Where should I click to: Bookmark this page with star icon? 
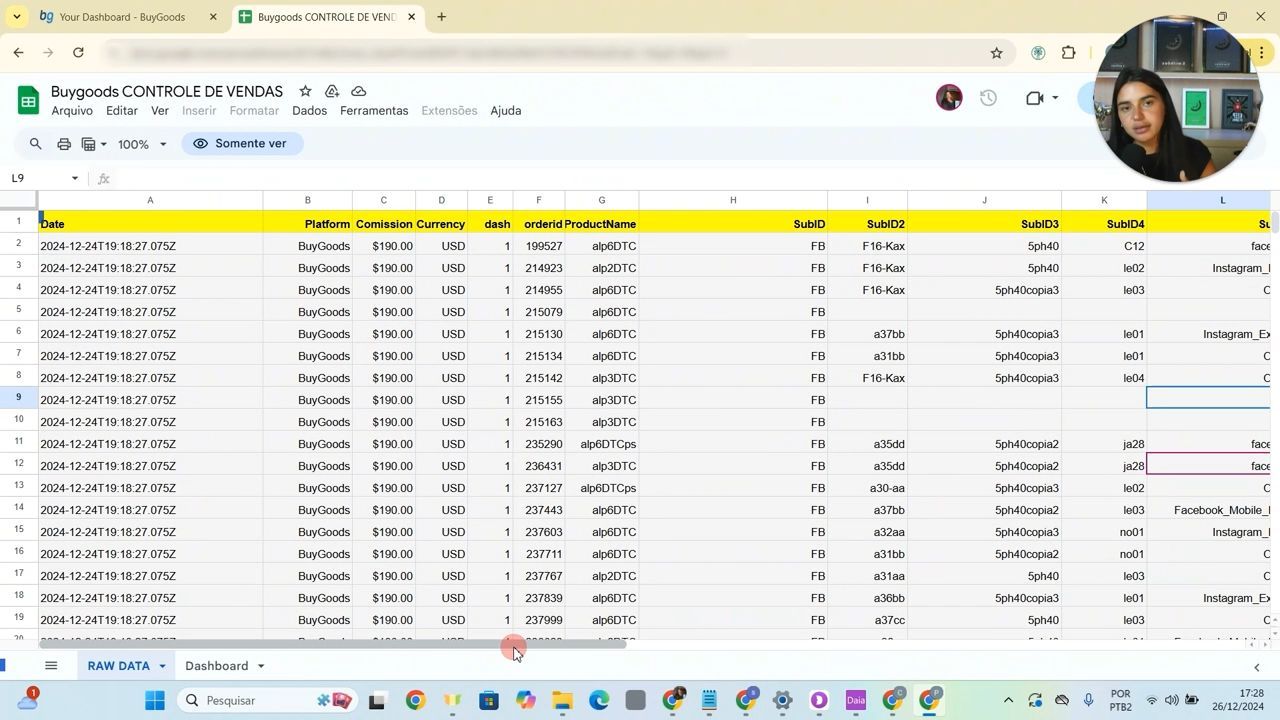pyautogui.click(x=996, y=53)
